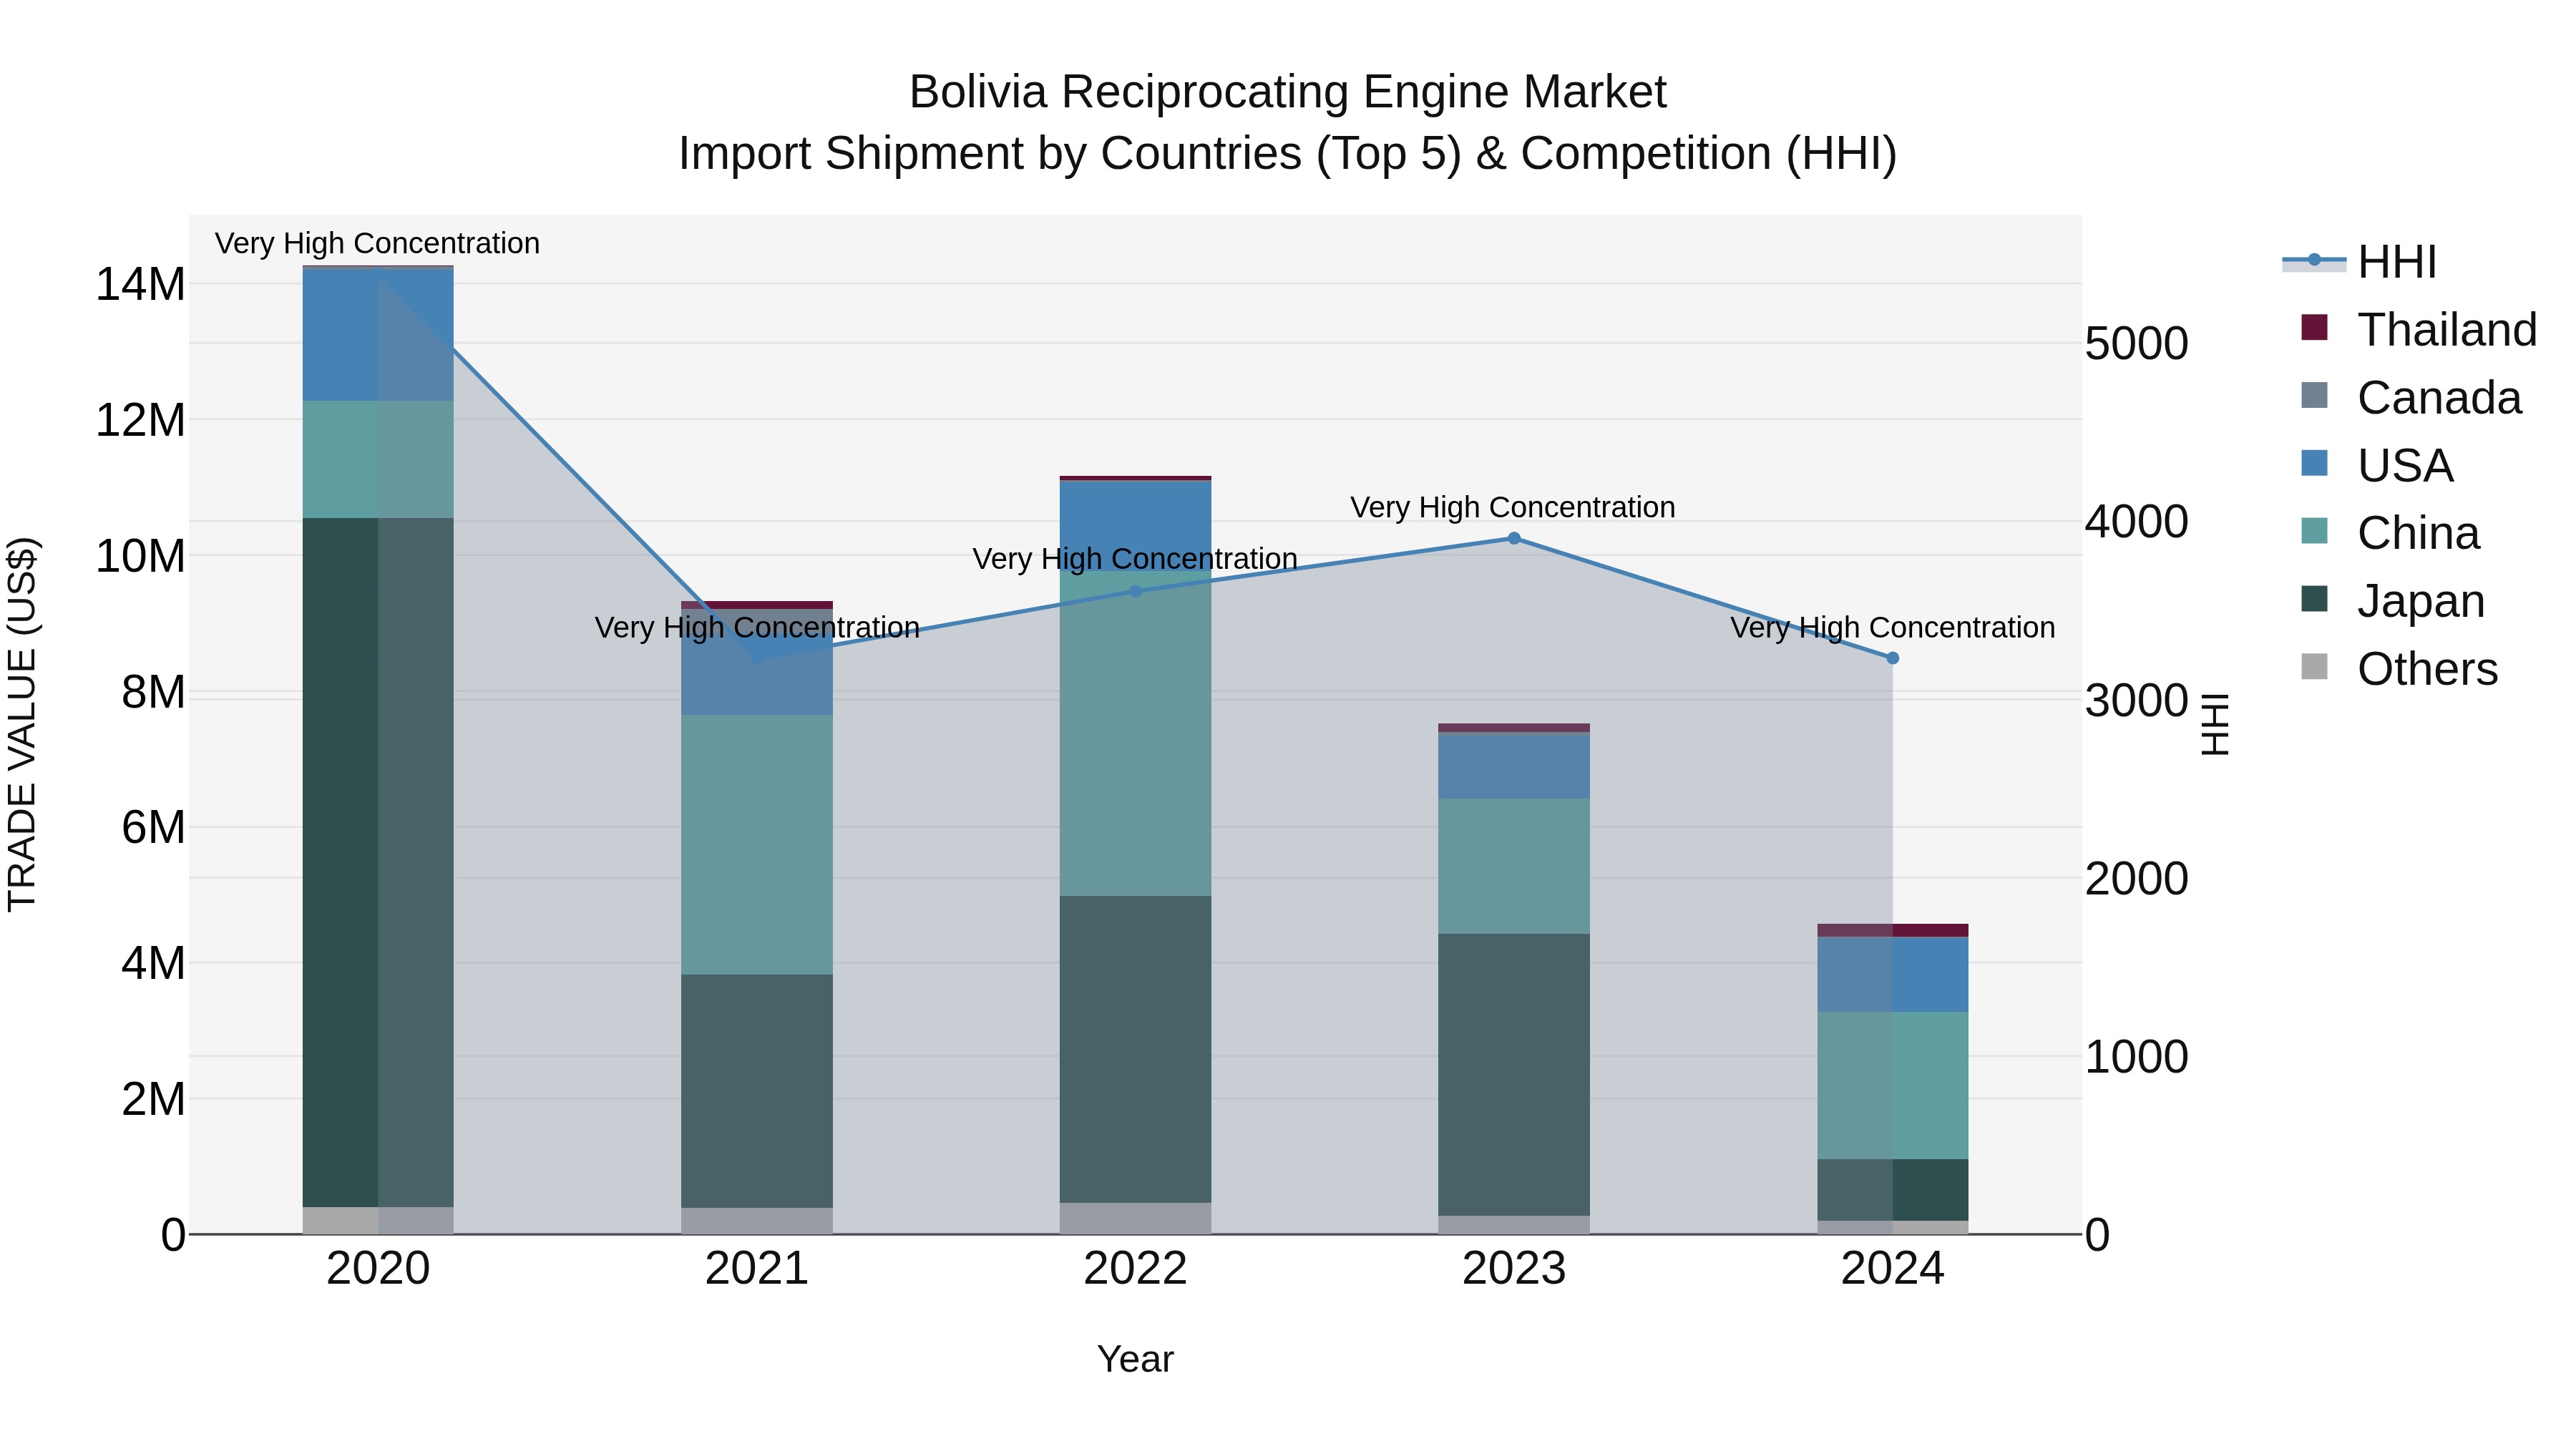Select the 2021 HHI data point marker
Image resolution: width=2576 pixels, height=1449 pixels.
click(x=757, y=658)
